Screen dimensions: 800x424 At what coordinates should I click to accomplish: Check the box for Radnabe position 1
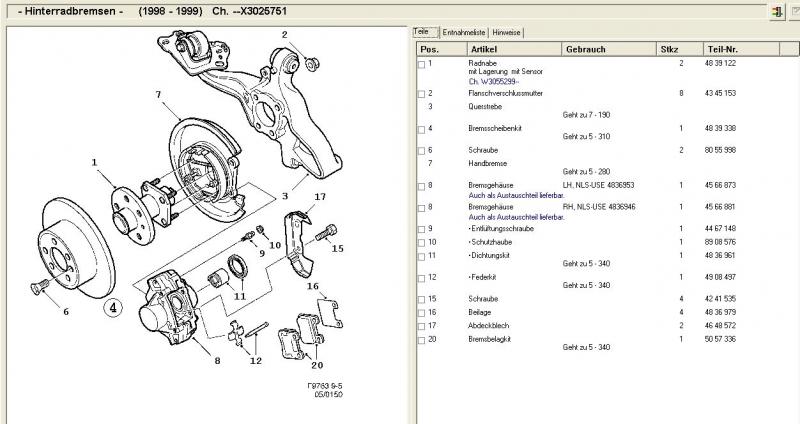pyautogui.click(x=421, y=64)
